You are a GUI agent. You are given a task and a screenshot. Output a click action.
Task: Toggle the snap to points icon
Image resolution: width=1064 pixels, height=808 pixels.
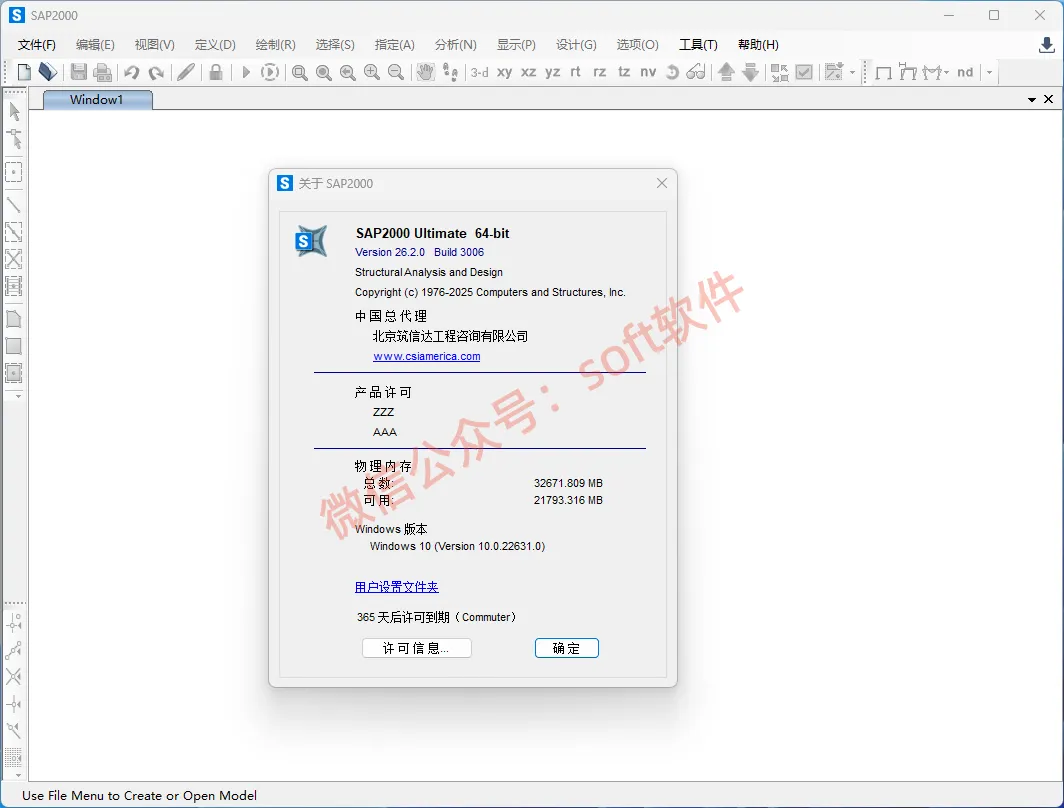14,623
